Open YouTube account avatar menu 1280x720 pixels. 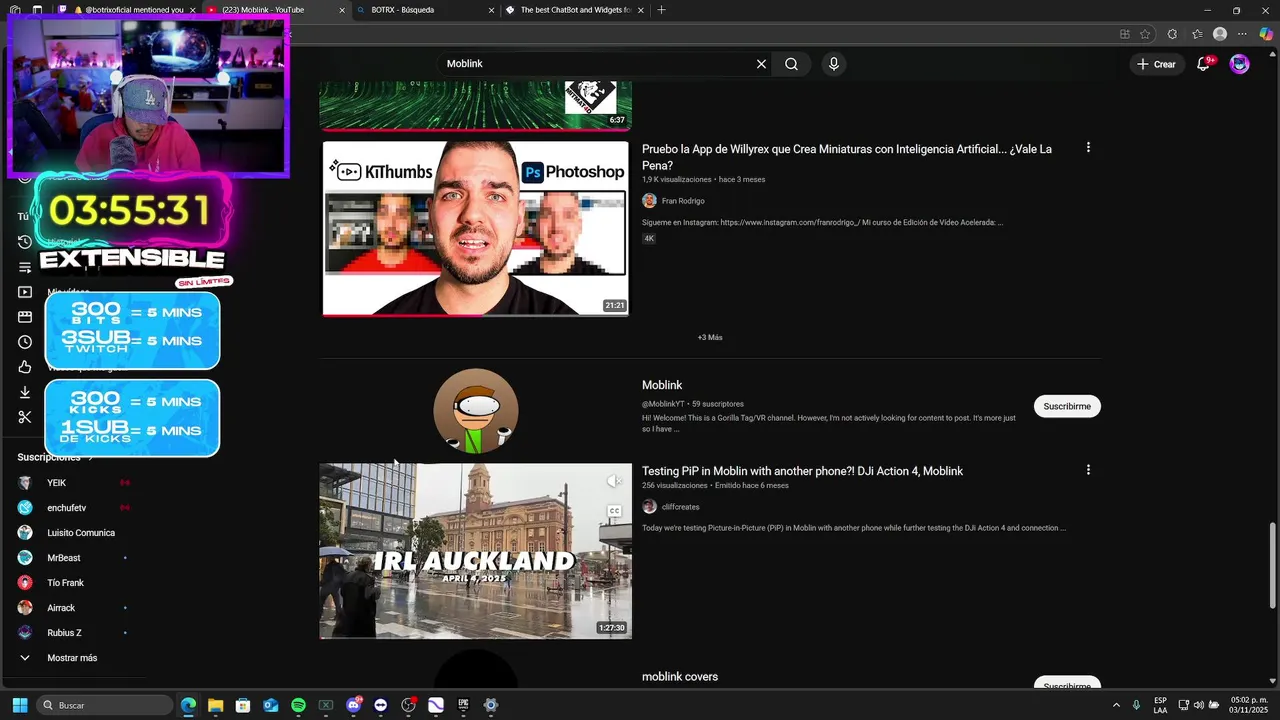point(1240,64)
